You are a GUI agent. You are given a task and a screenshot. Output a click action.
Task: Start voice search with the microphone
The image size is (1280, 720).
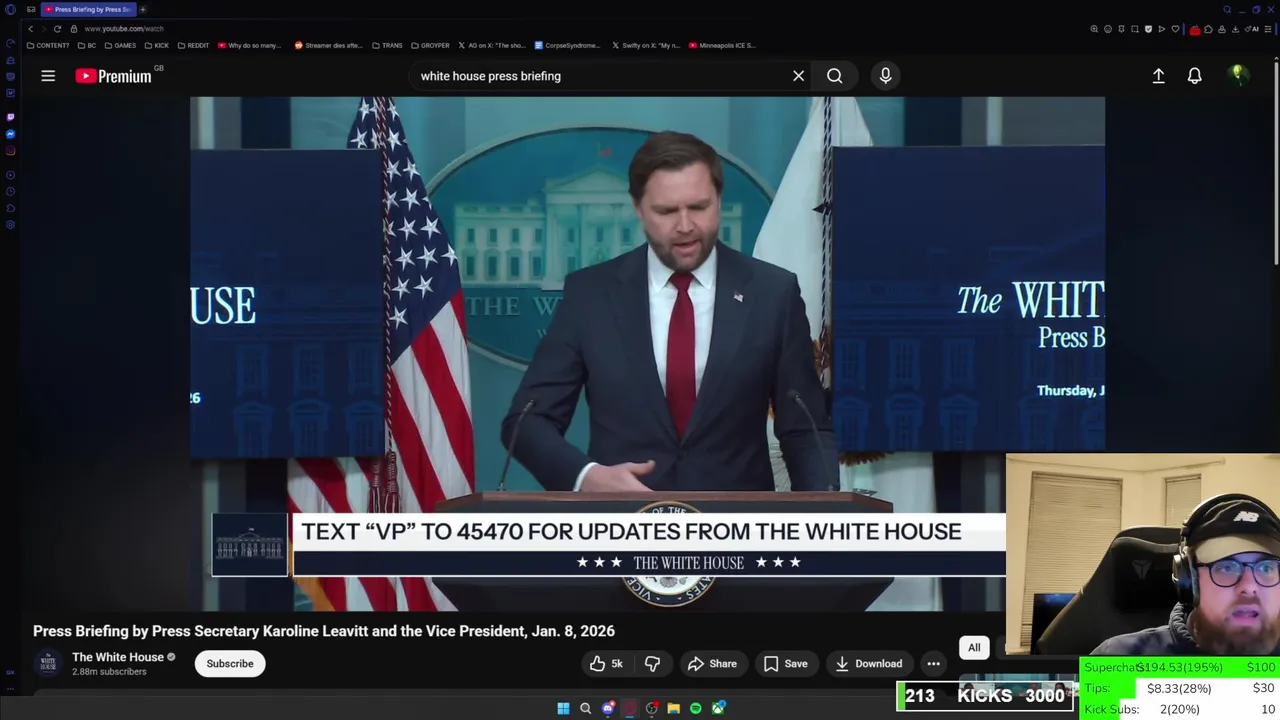885,76
